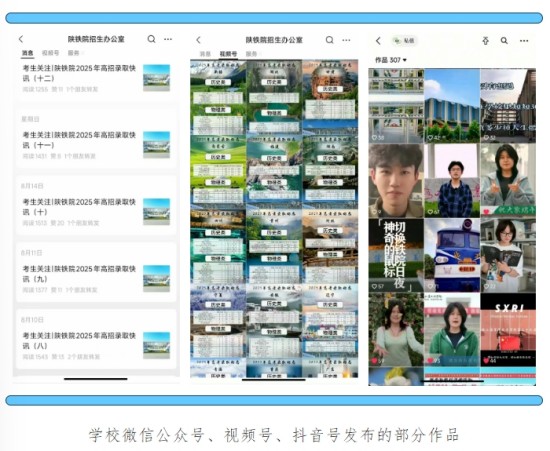Go back from the middle 视频号 grid panel
The image size is (550, 451).
(199, 40)
